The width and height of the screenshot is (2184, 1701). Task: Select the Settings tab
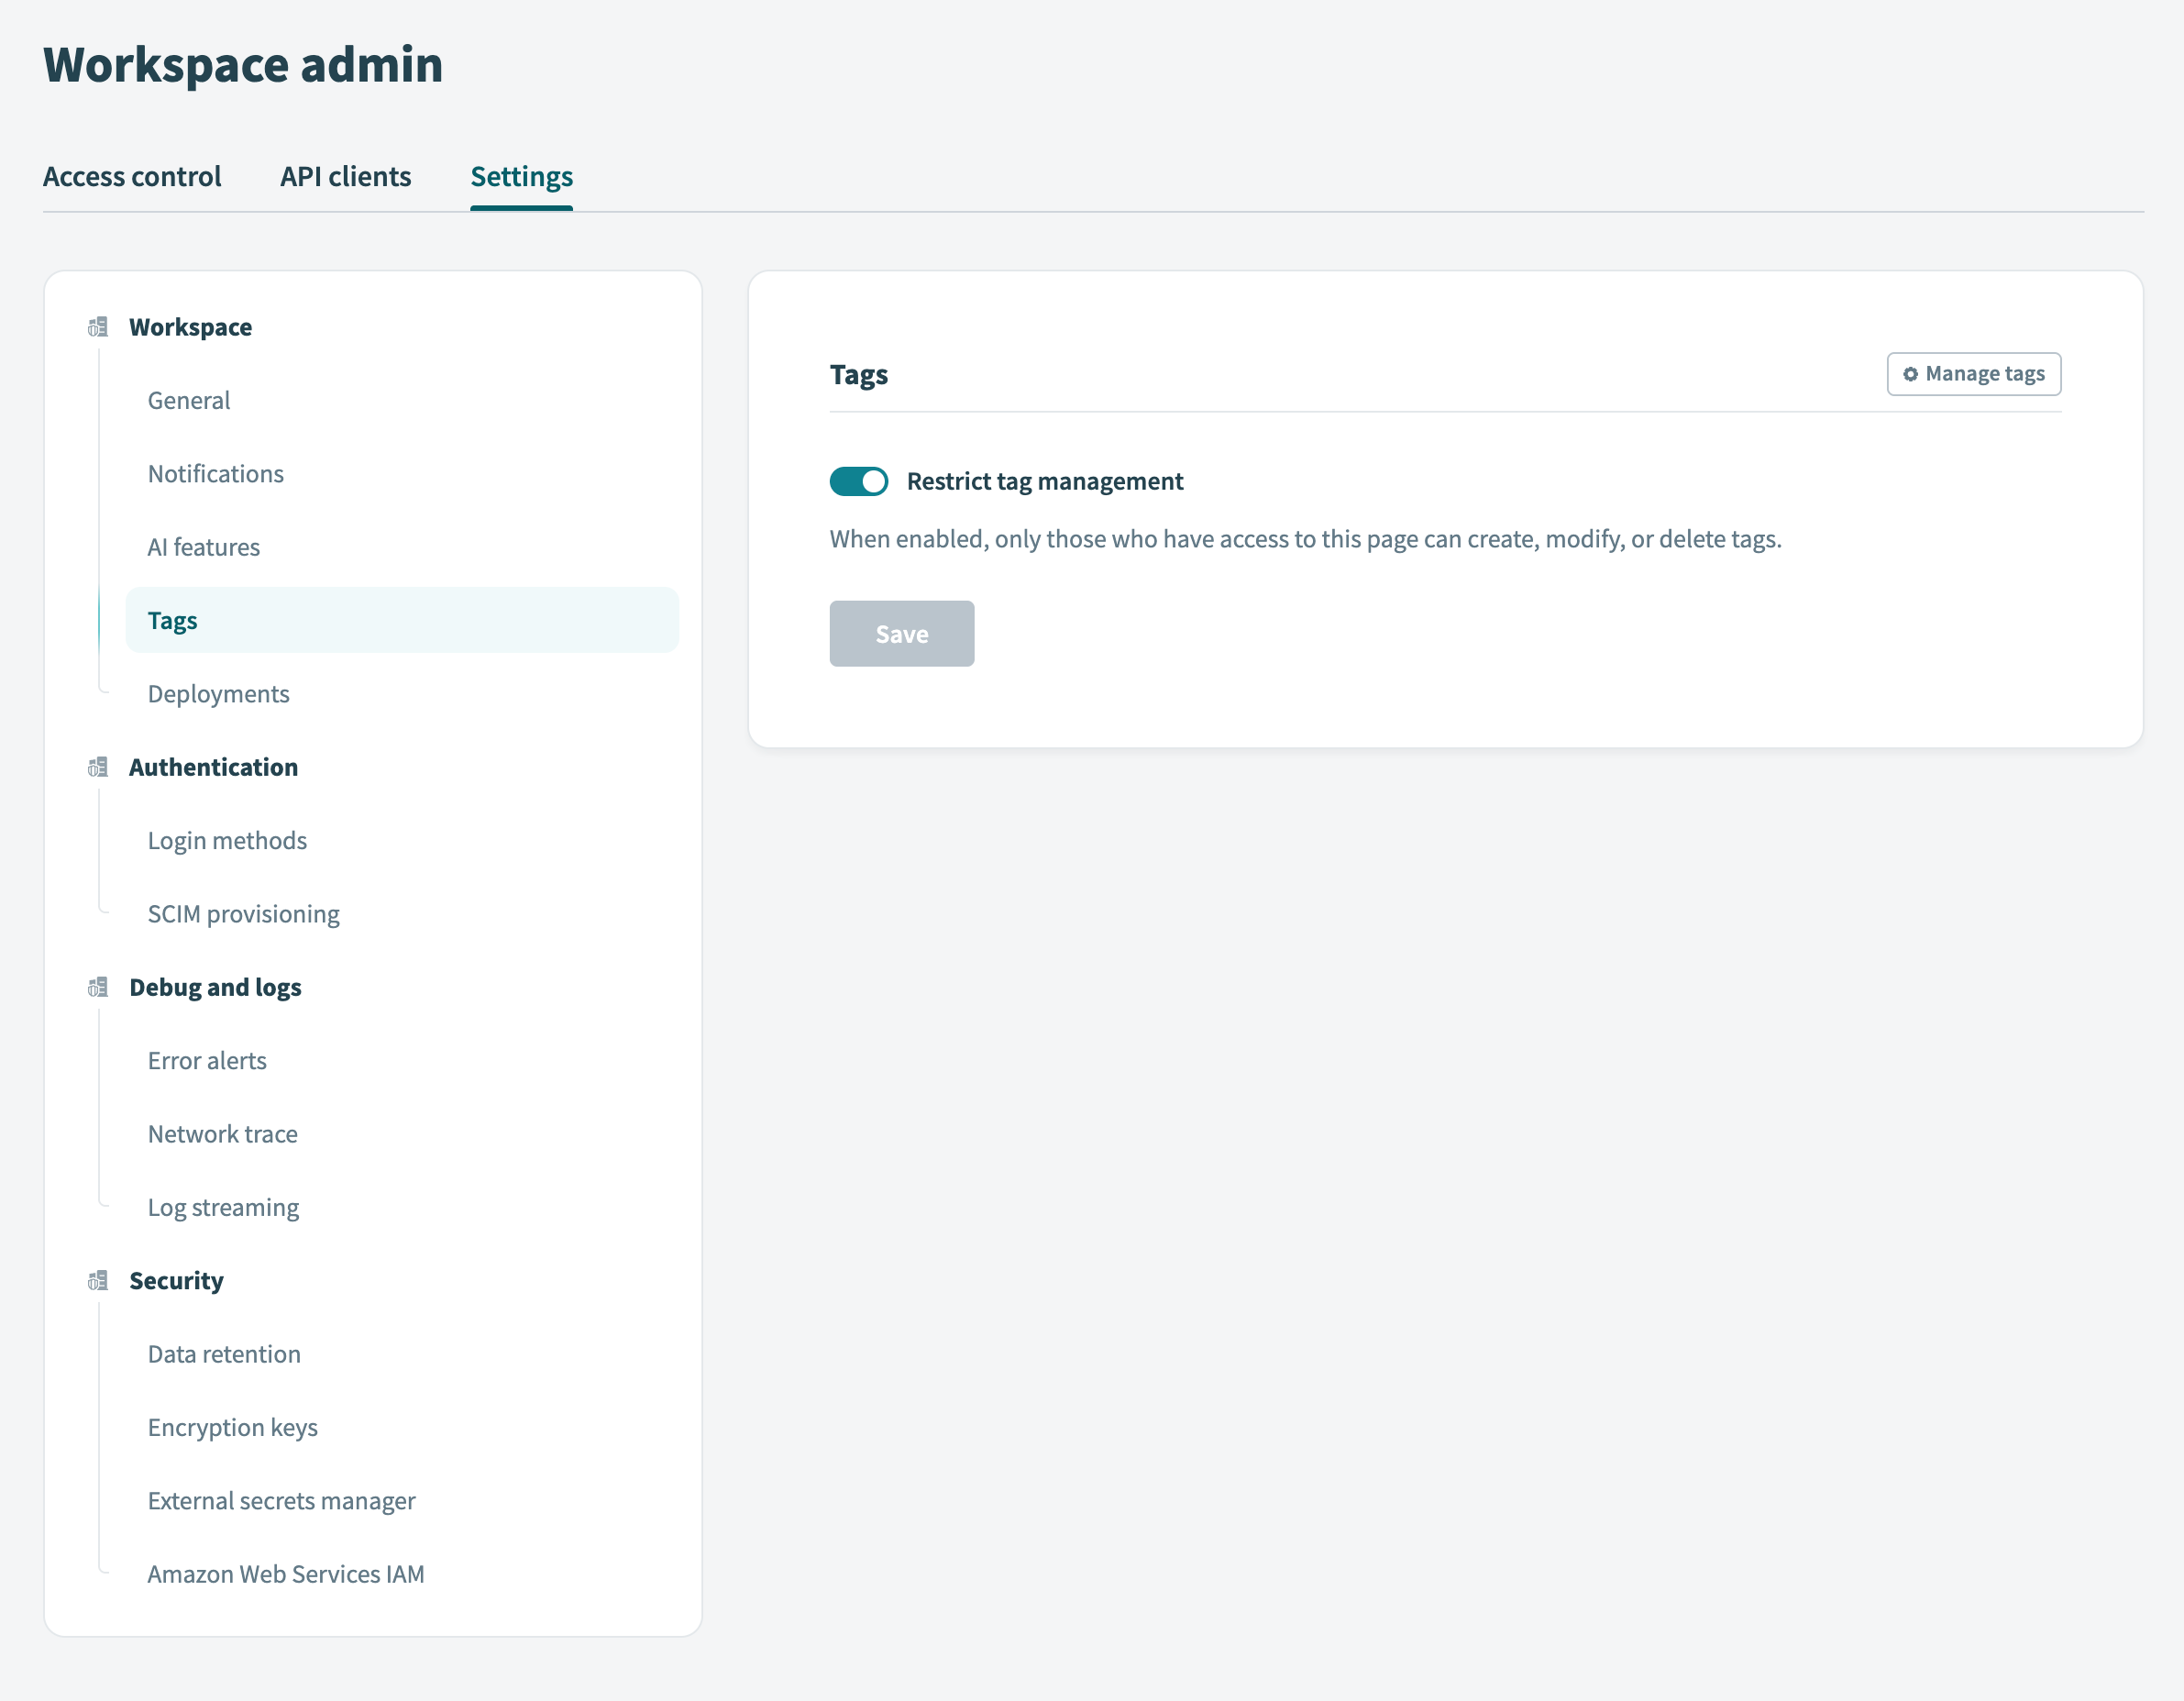pos(521,176)
